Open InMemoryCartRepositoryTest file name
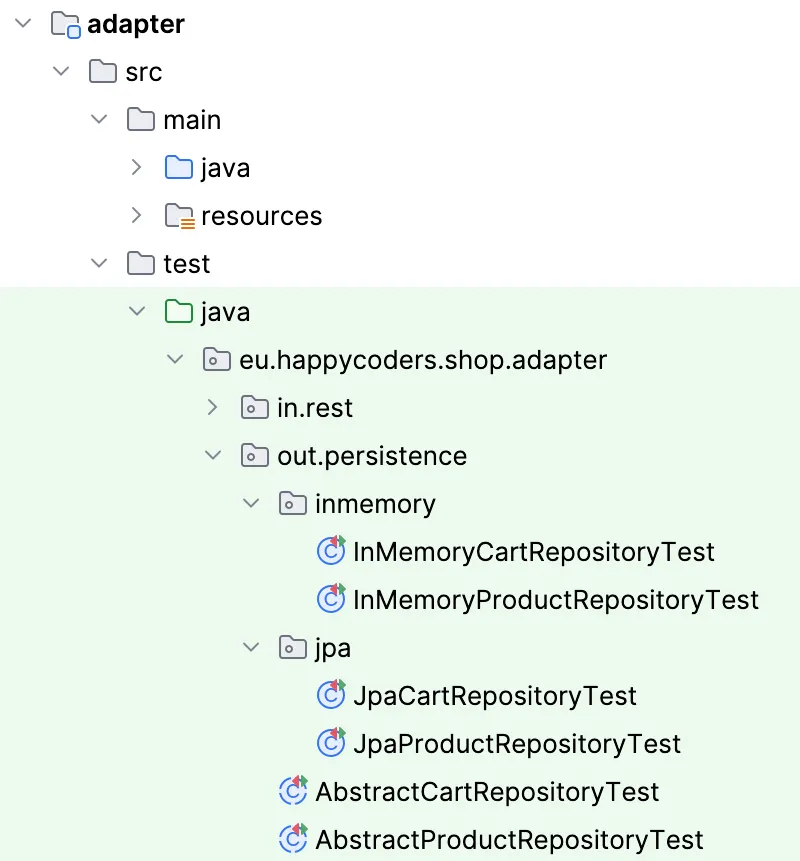800x861 pixels. tap(534, 552)
